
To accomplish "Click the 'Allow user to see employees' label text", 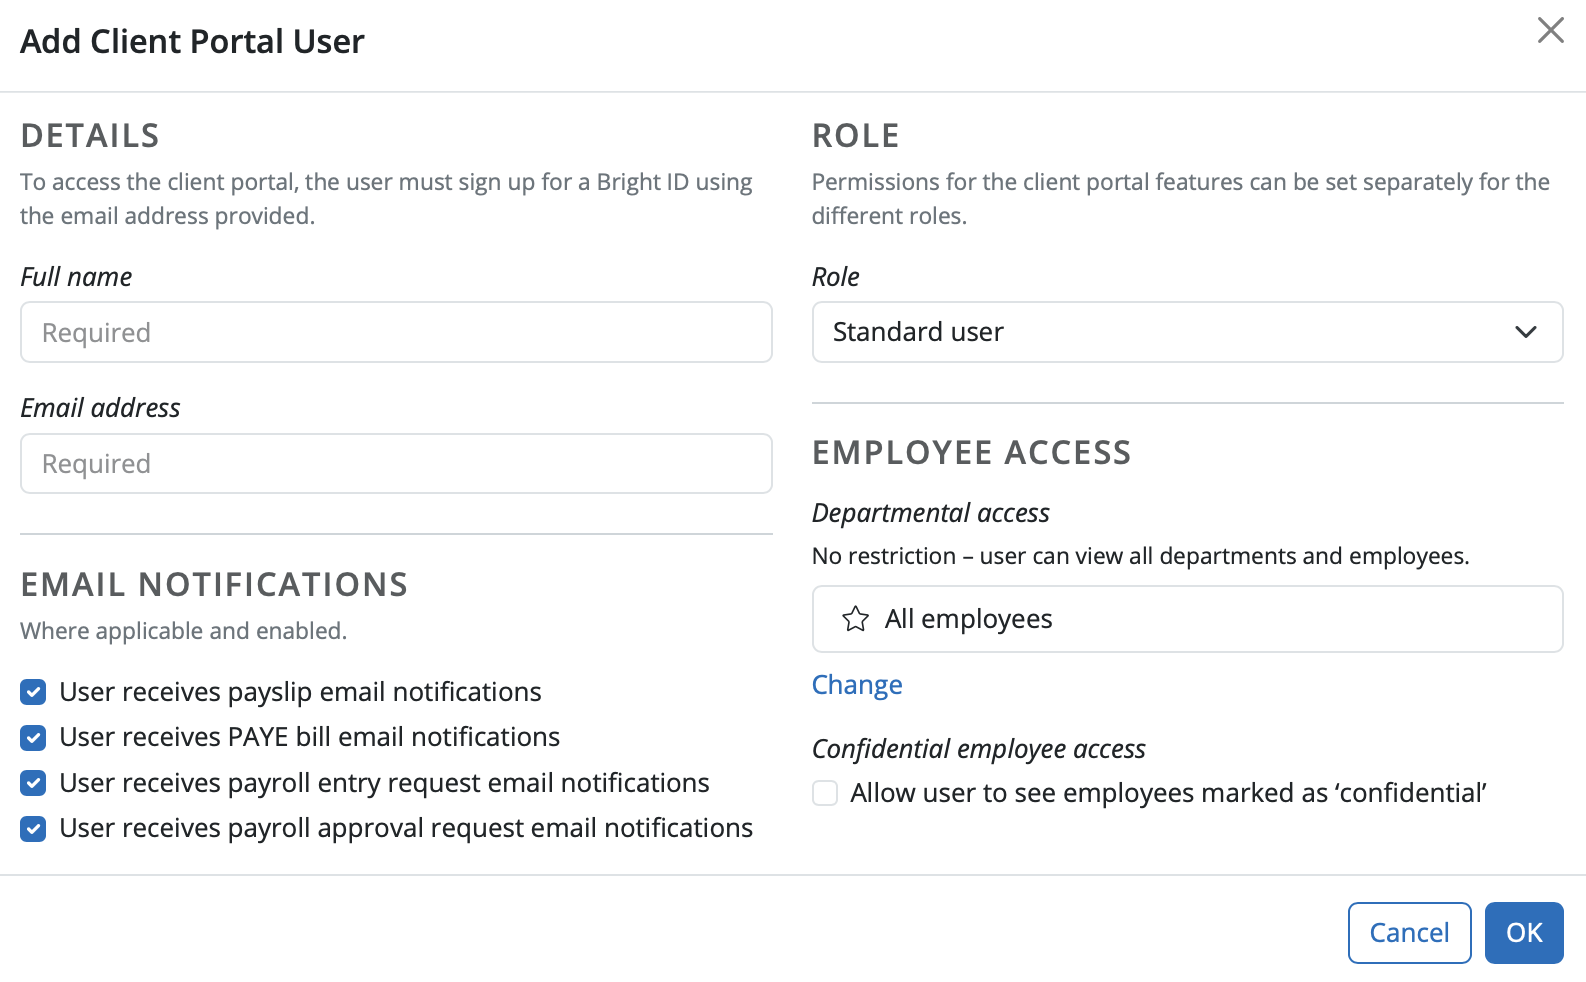I will pos(1168,793).
